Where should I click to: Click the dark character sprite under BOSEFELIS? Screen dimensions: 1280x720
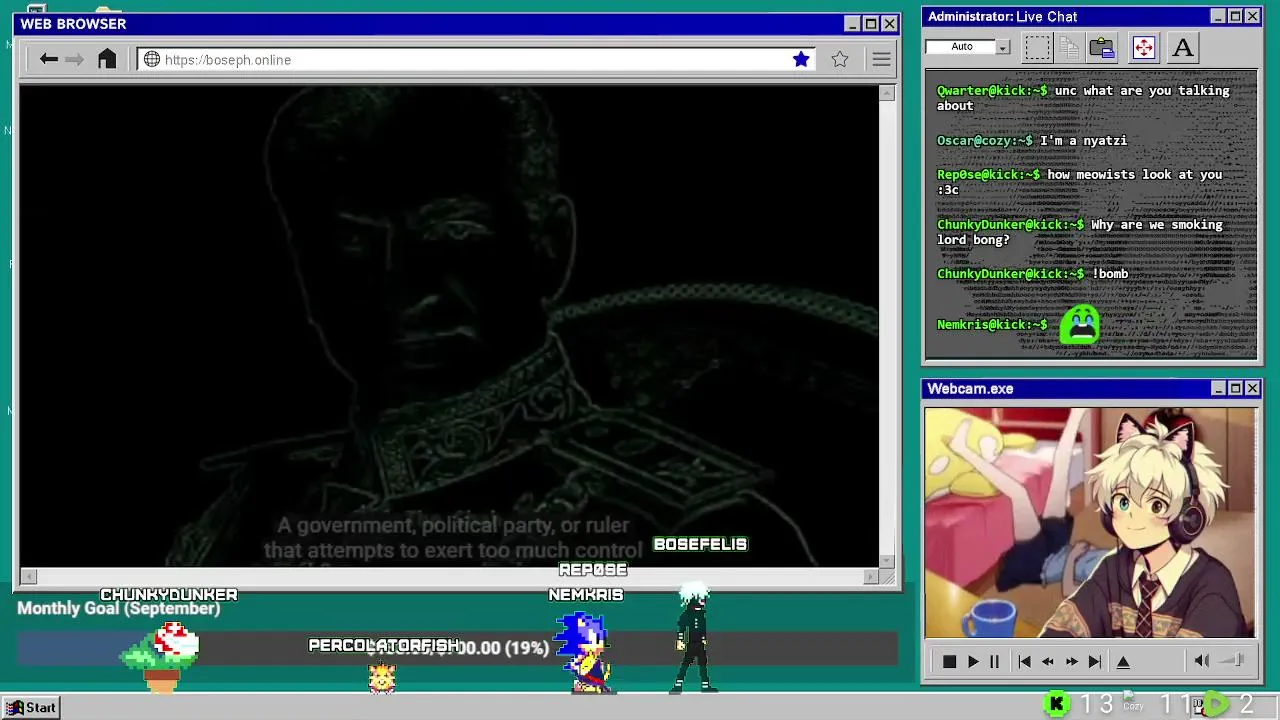694,640
